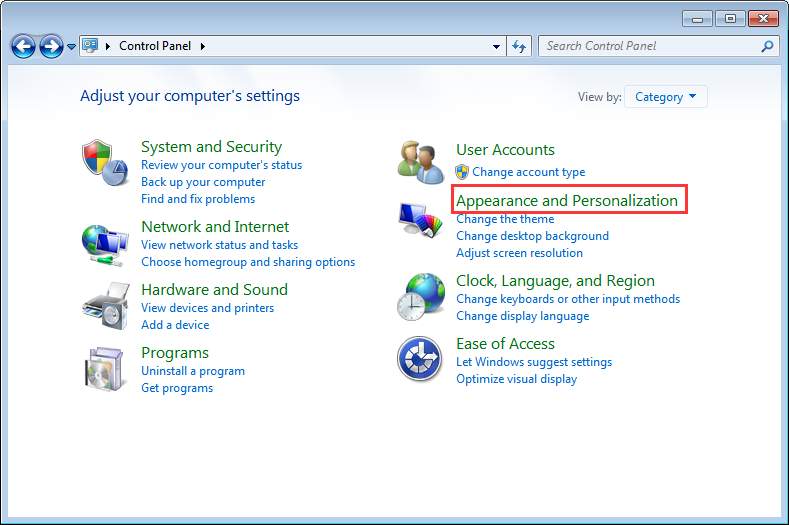Image resolution: width=789 pixels, height=525 pixels.
Task: Click Add a device link
Action: point(175,325)
